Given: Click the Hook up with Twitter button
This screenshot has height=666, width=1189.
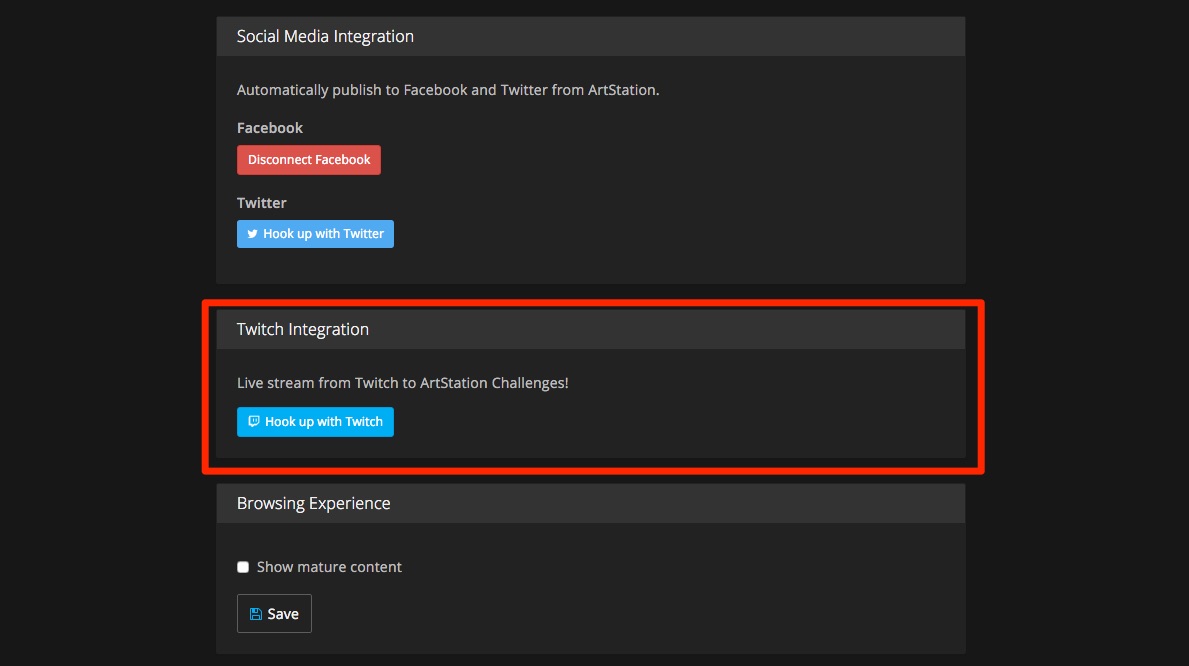Looking at the screenshot, I should pos(315,234).
